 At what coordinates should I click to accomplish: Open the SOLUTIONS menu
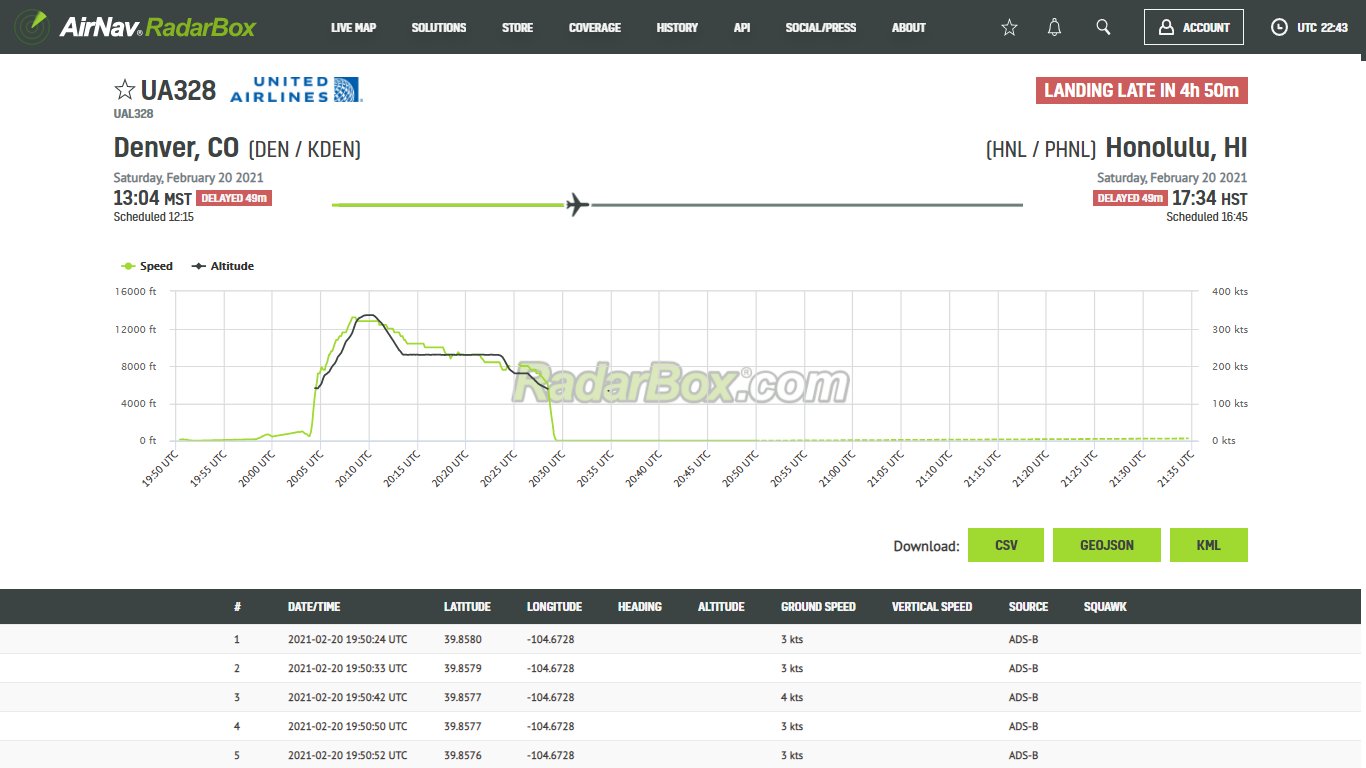click(x=439, y=28)
